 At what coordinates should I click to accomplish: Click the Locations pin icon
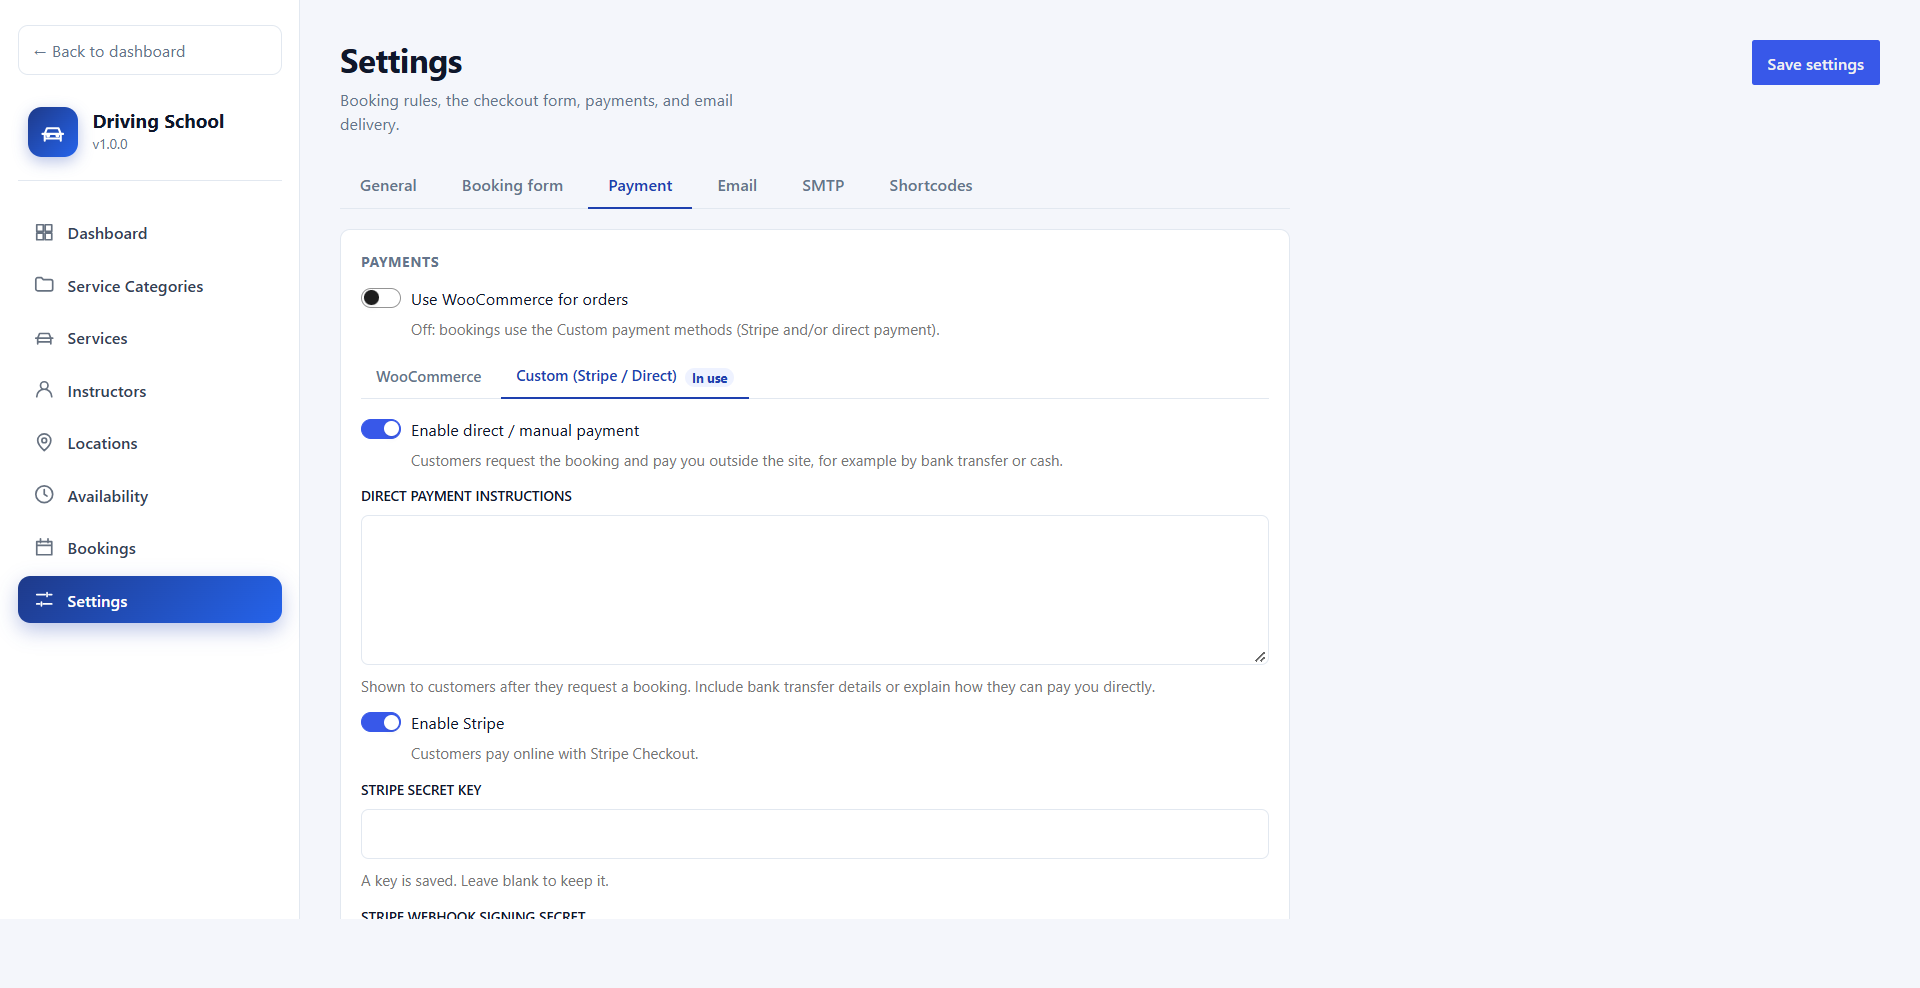coord(44,442)
